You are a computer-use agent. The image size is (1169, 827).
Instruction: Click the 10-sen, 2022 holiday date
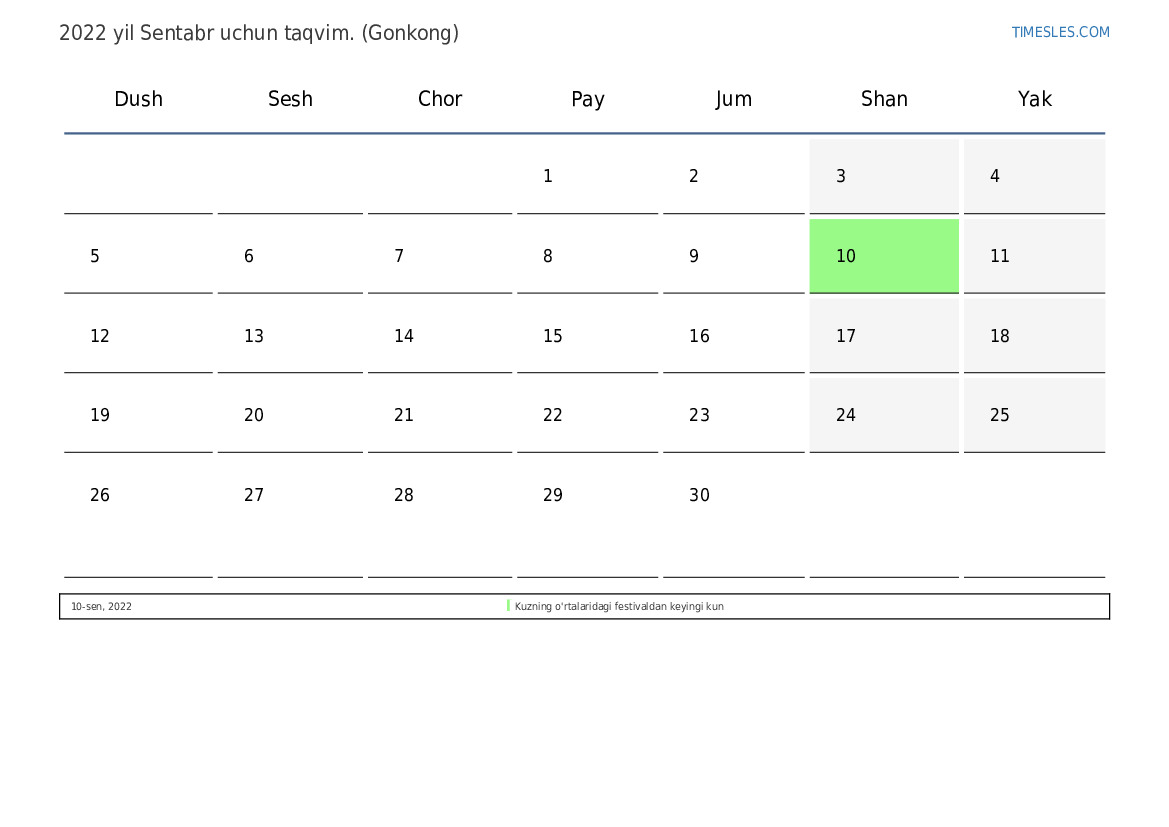[101, 606]
